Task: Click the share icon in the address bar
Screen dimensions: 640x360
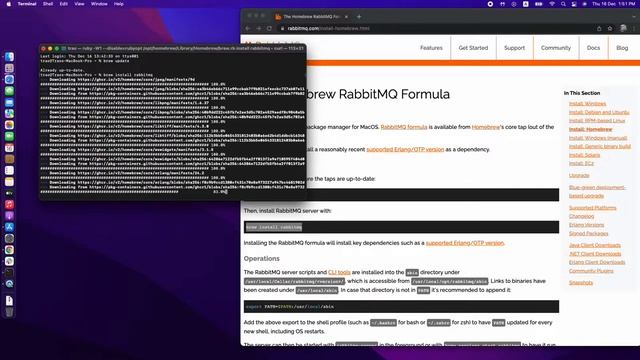Action: pos(599,28)
